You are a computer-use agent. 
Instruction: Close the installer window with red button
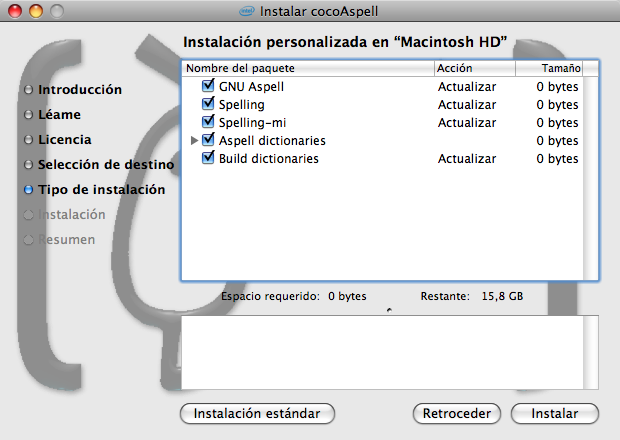15,11
